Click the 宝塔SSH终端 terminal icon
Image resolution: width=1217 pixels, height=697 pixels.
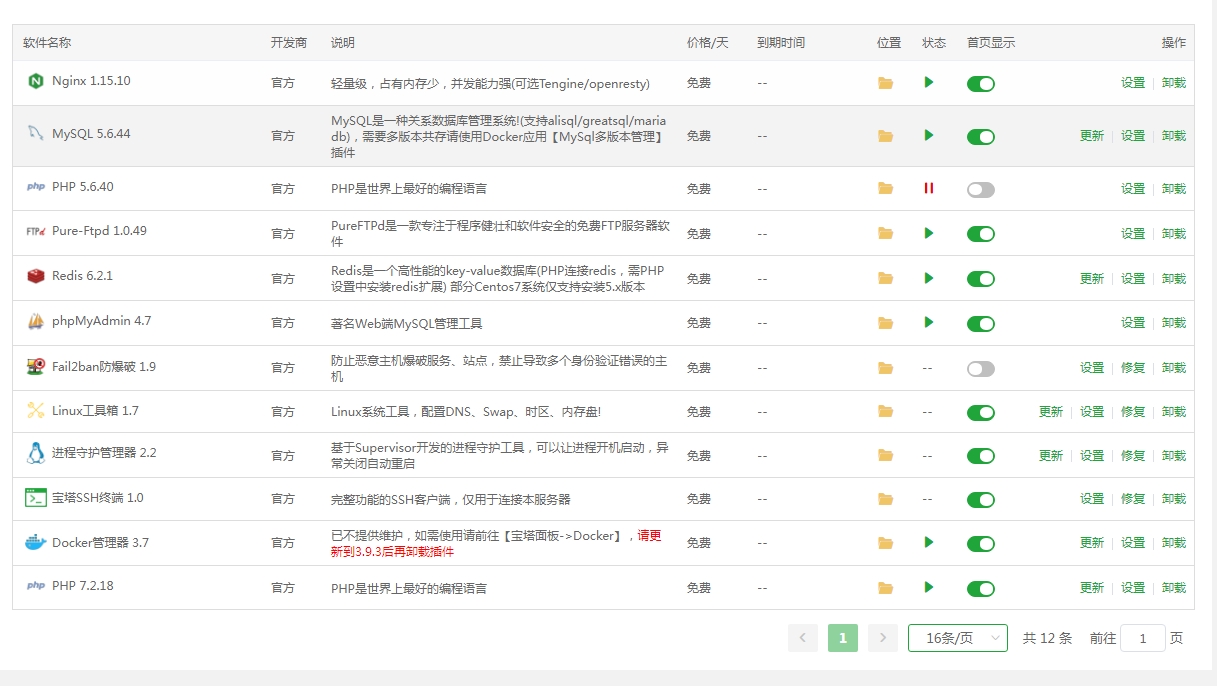[x=36, y=497]
